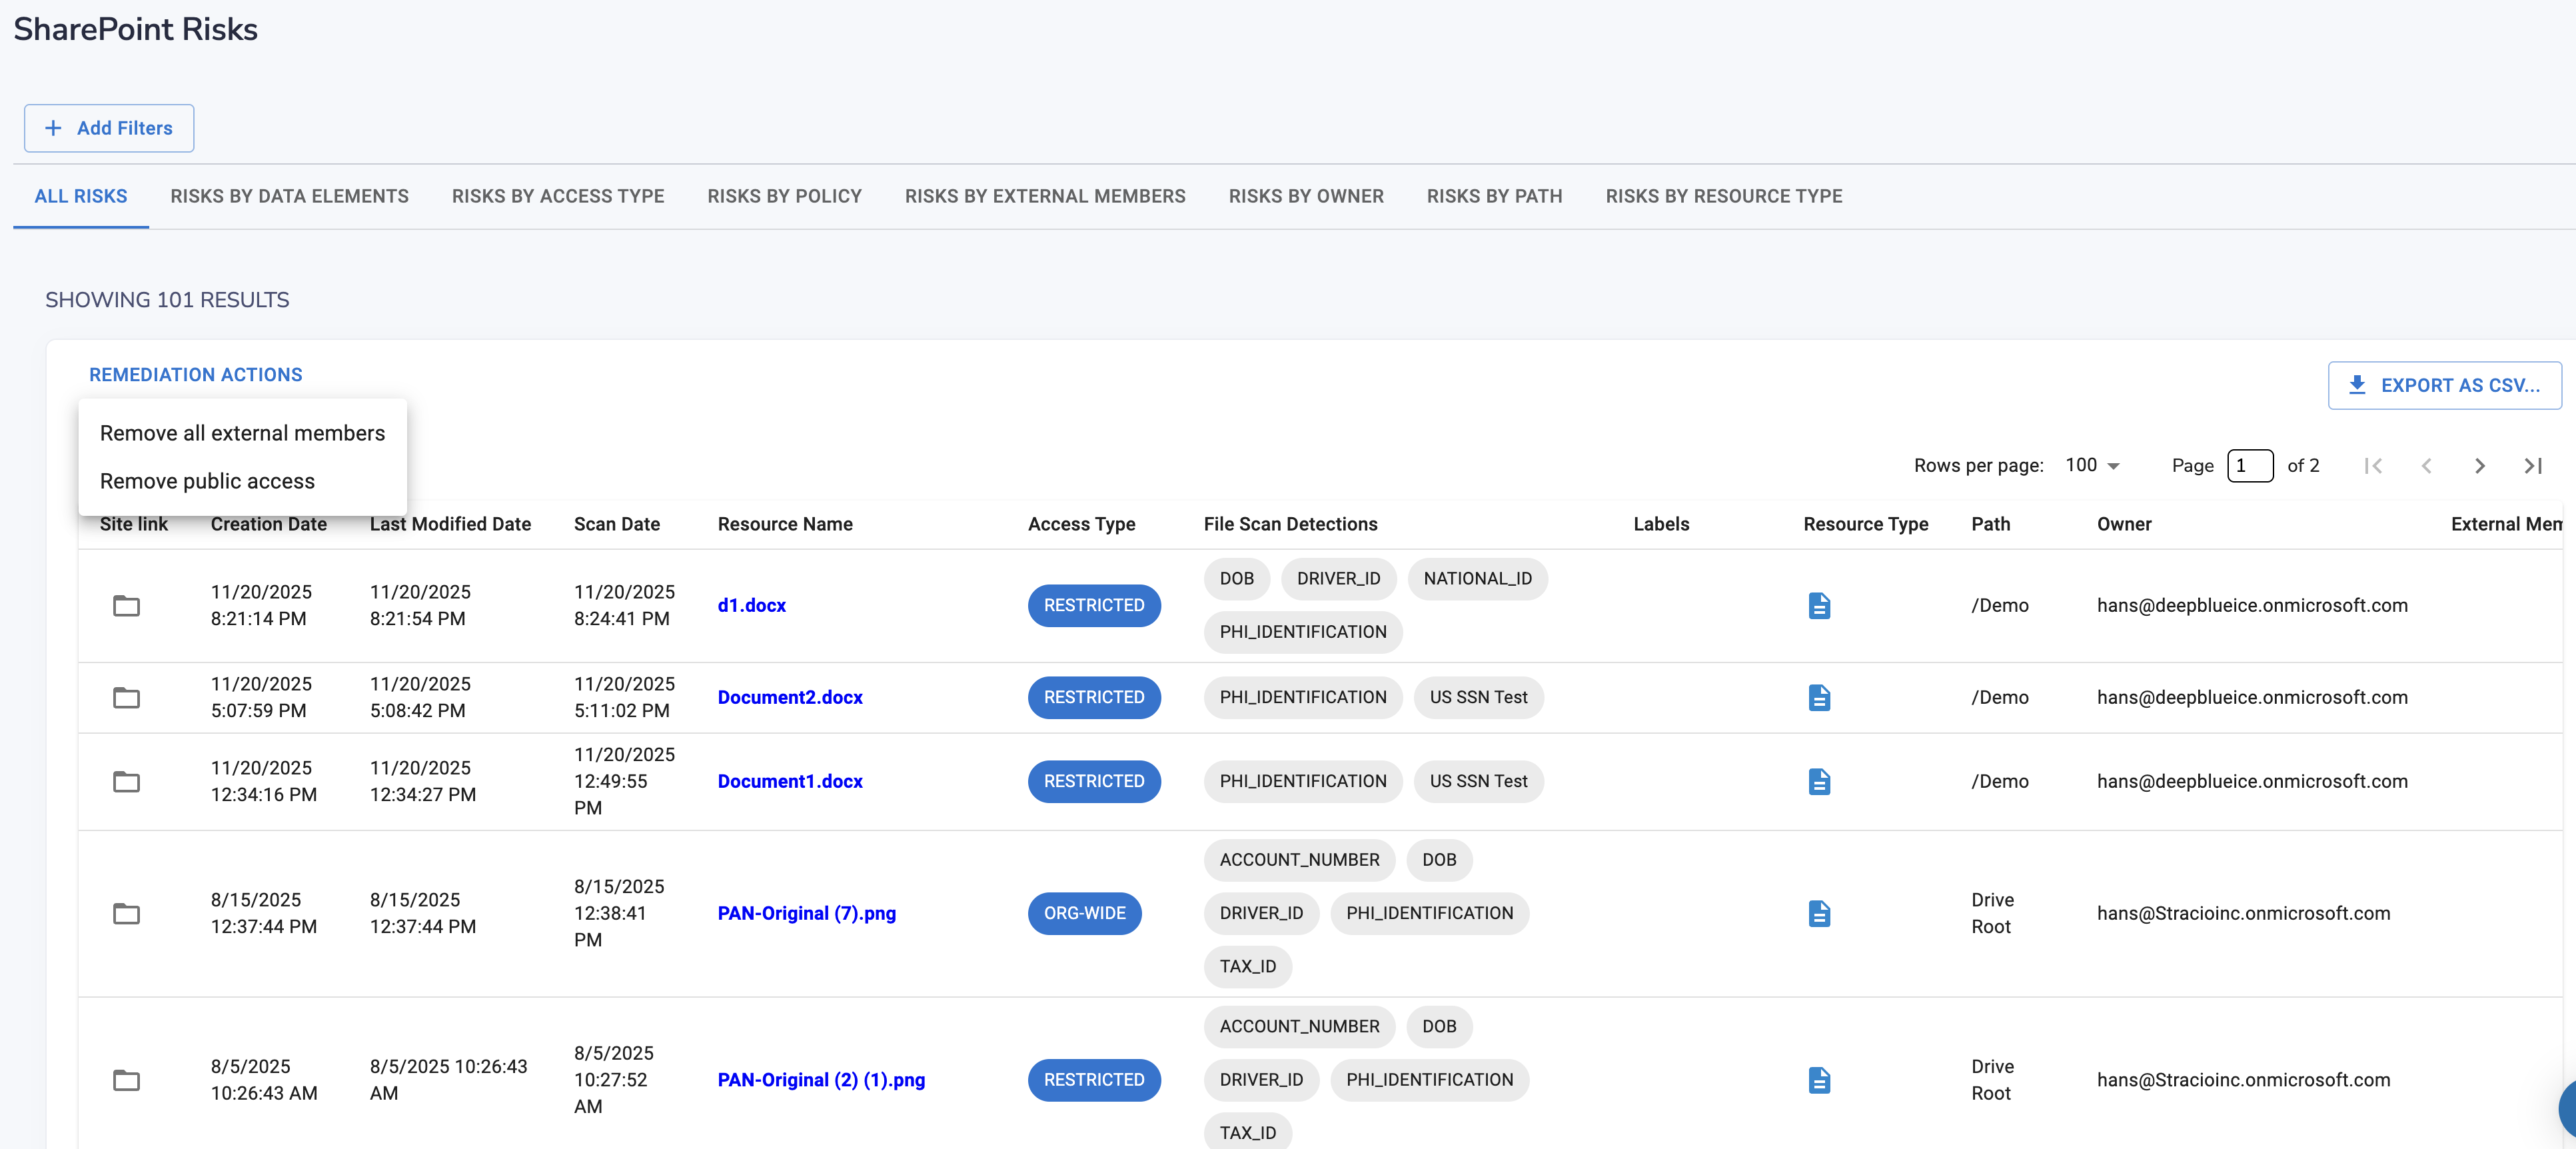The height and width of the screenshot is (1149, 2576).
Task: Open Document2.docx resource link
Action: pos(790,697)
